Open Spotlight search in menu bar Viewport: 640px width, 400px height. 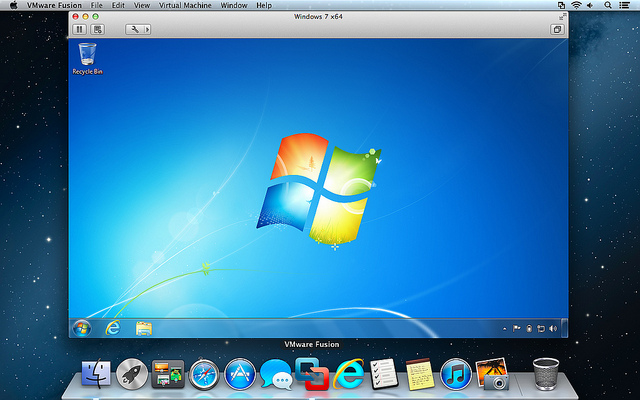(x=608, y=5)
